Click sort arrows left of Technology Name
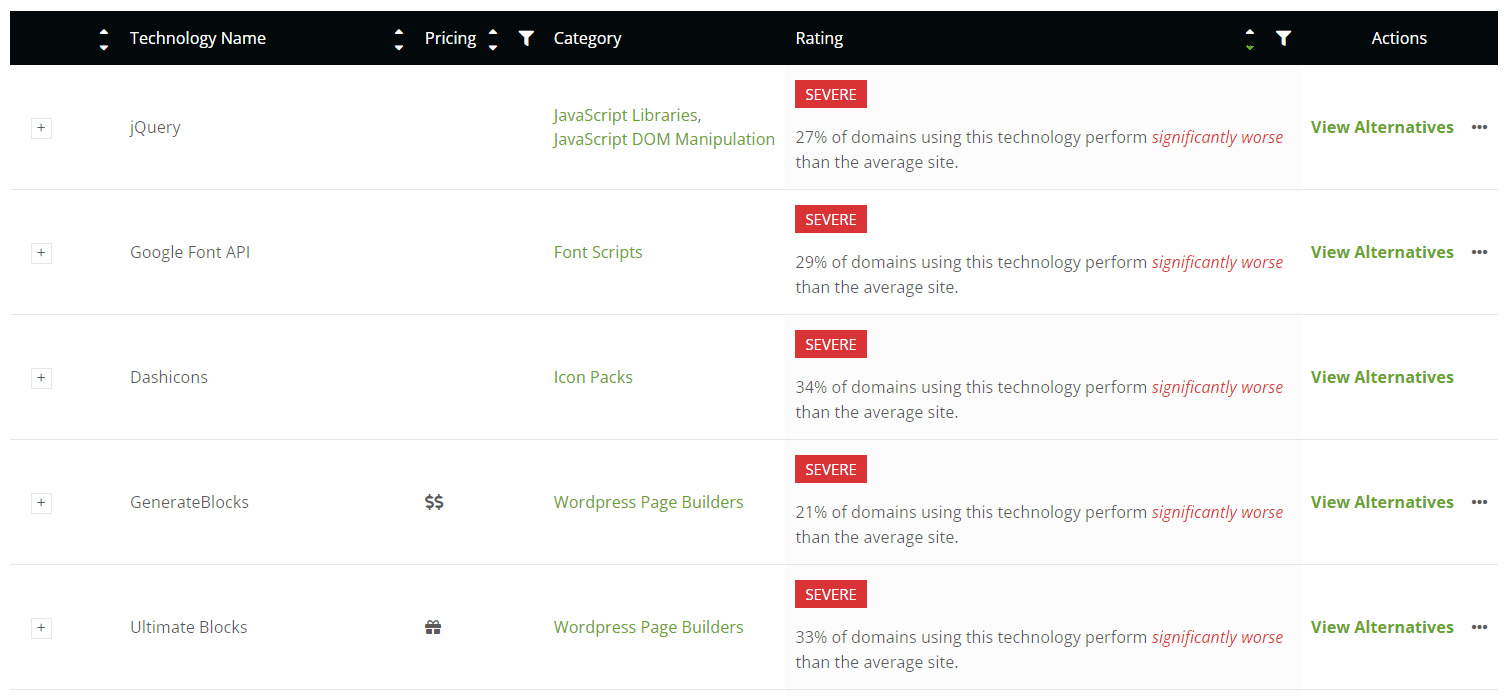Viewport: 1506px width, 696px height. (x=104, y=39)
